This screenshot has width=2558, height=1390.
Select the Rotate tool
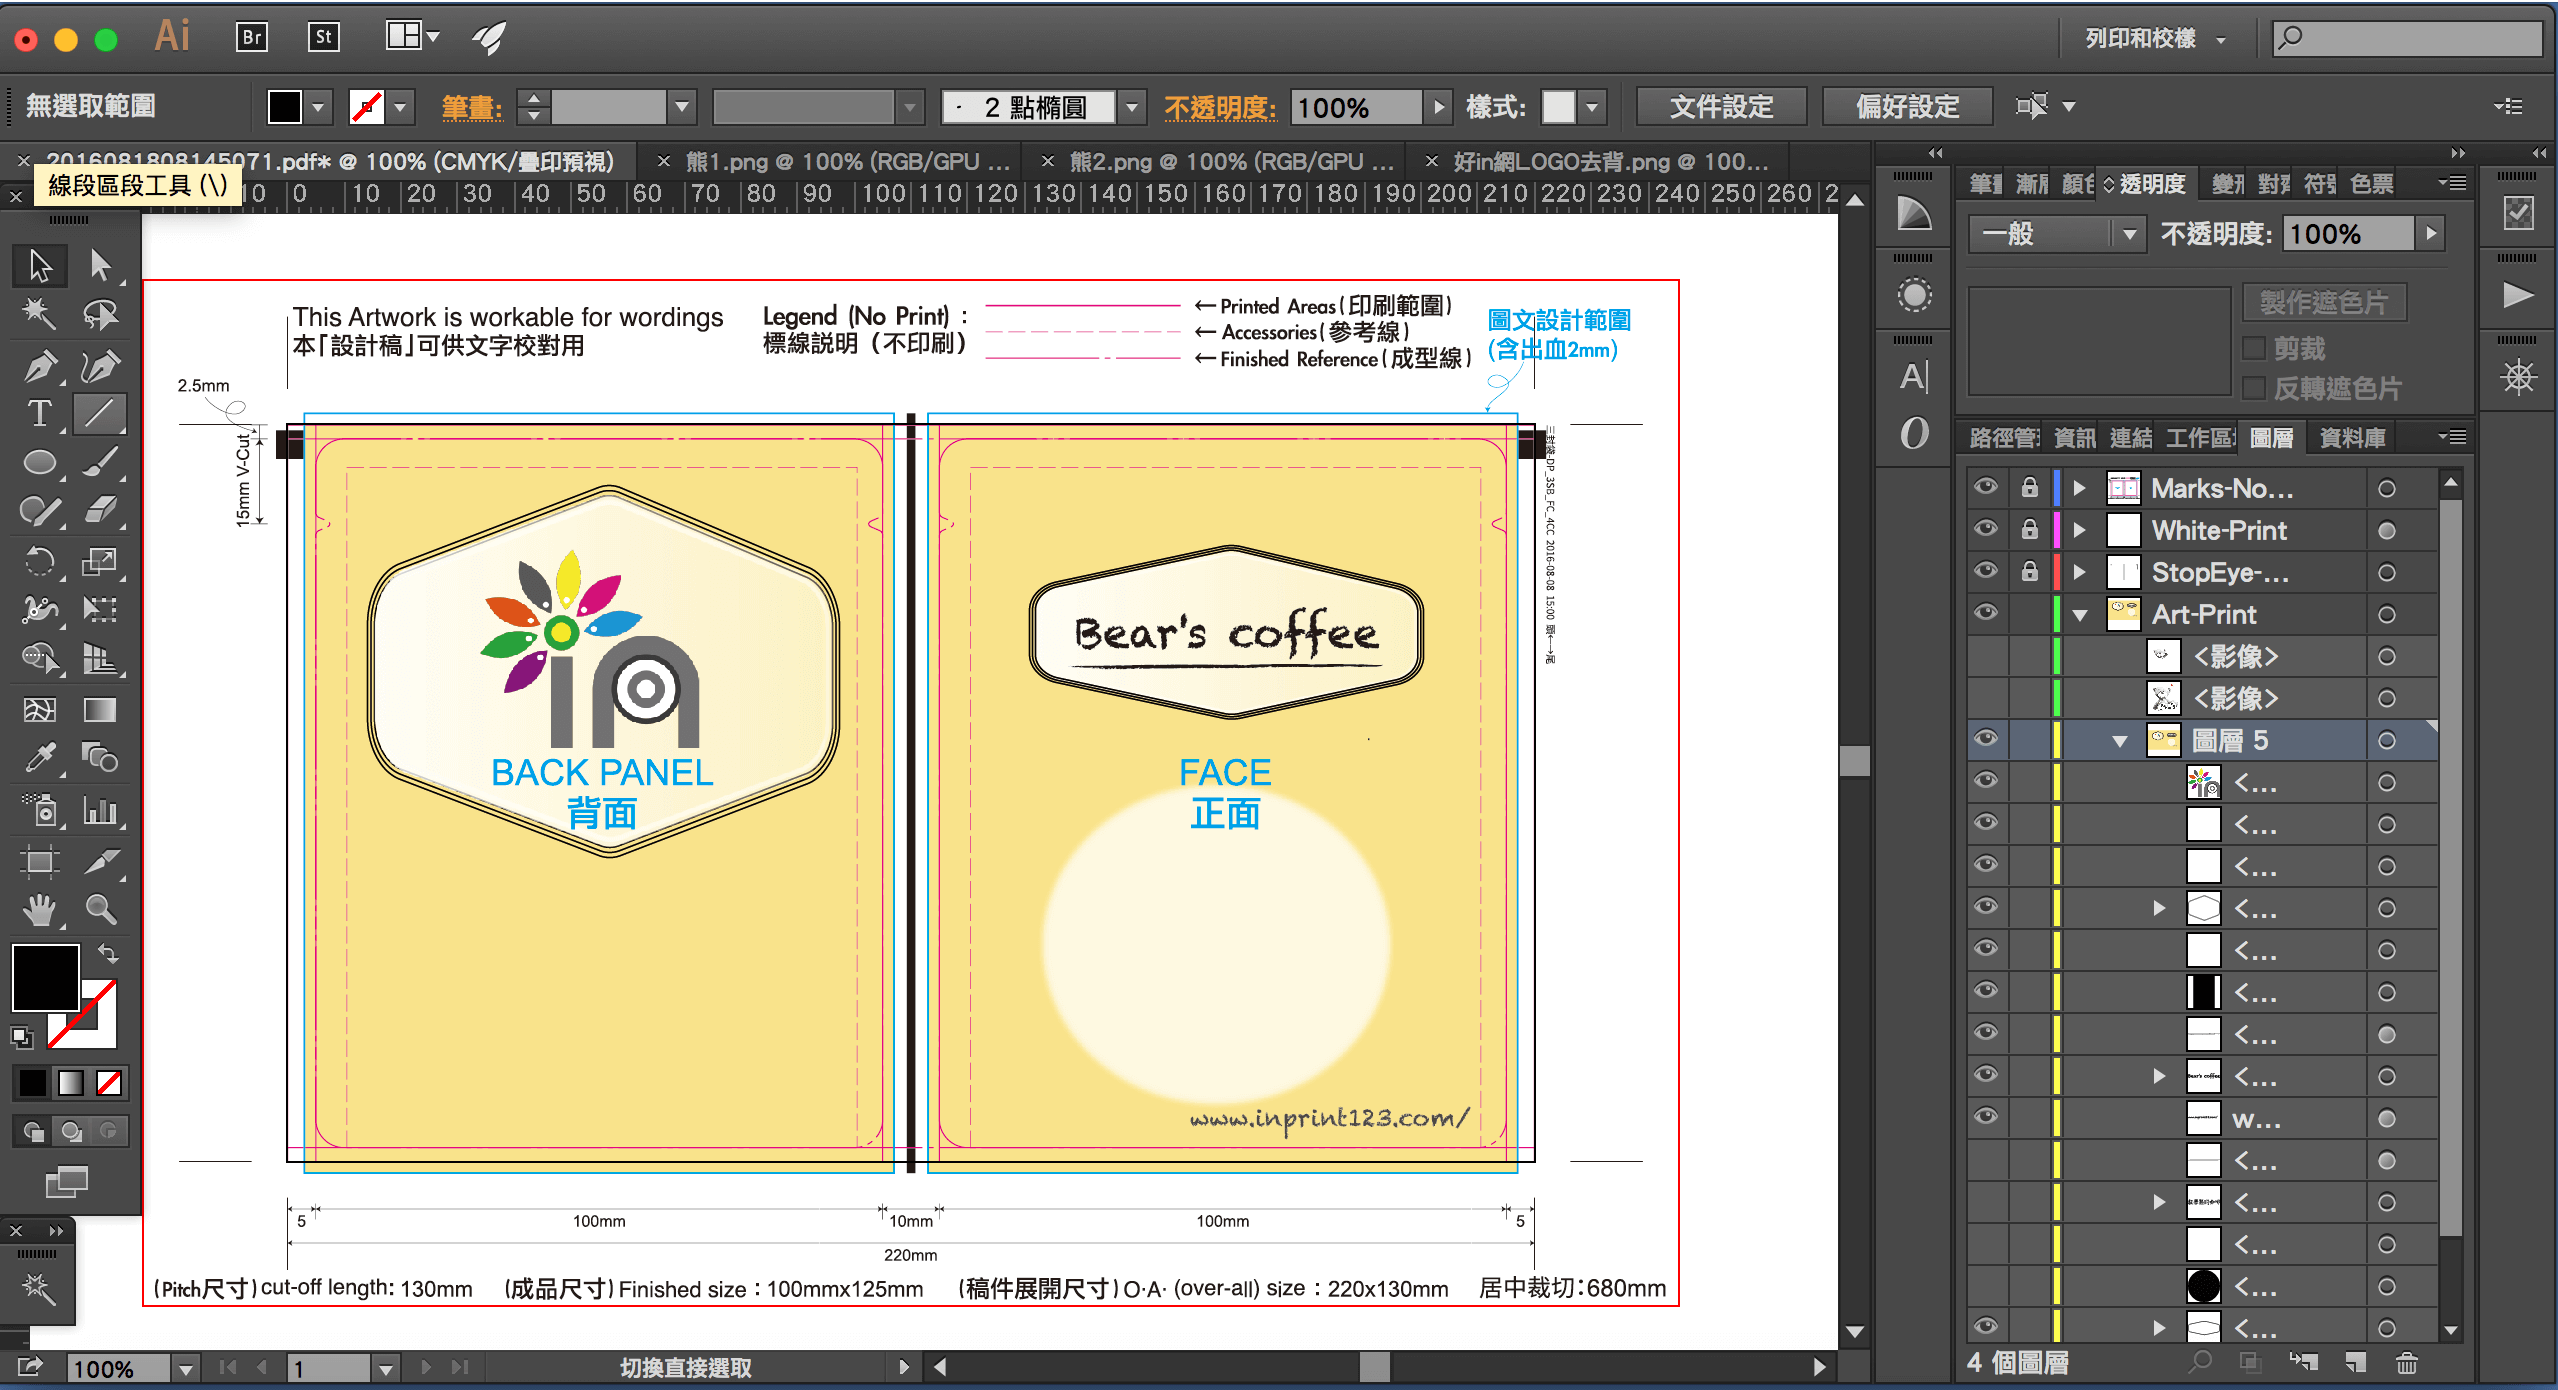pyautogui.click(x=39, y=562)
